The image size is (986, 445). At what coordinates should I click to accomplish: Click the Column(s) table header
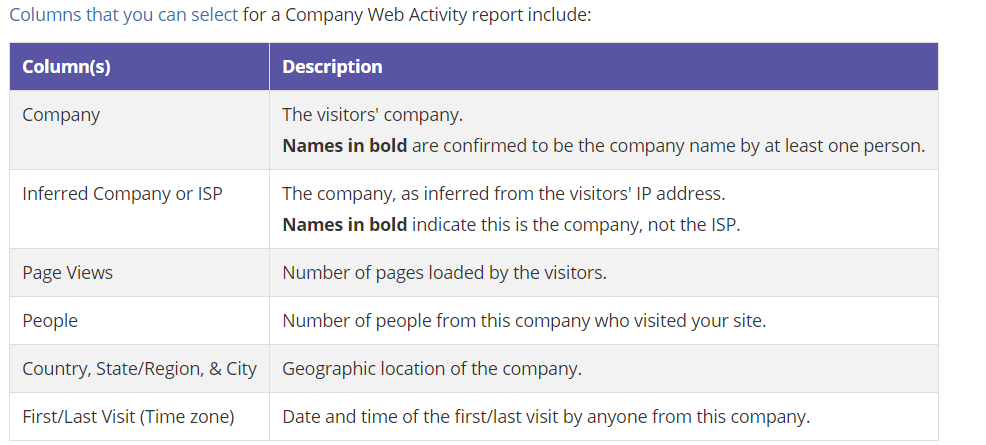click(66, 67)
